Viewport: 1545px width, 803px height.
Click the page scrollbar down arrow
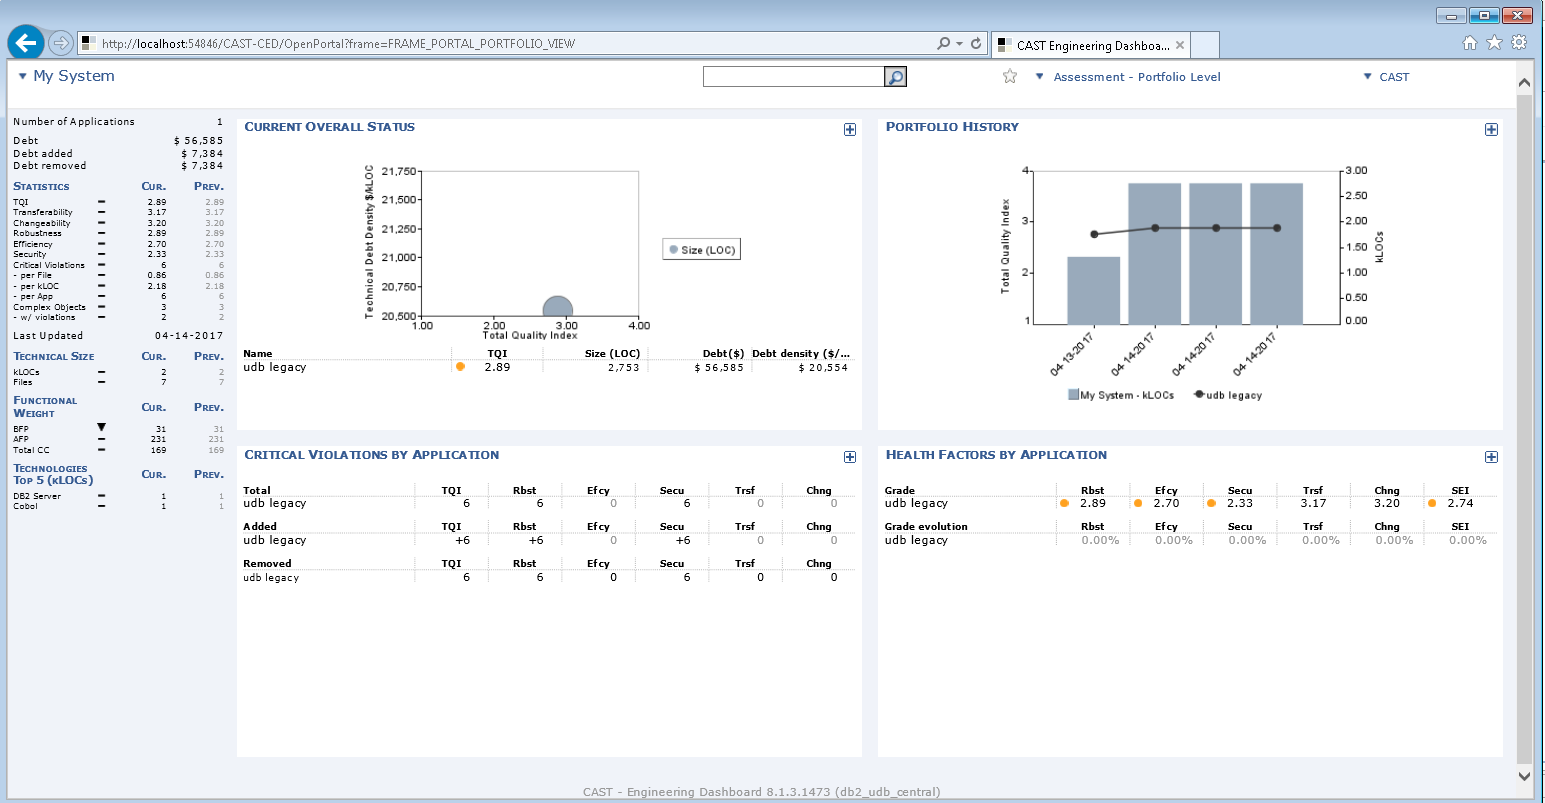[x=1524, y=775]
